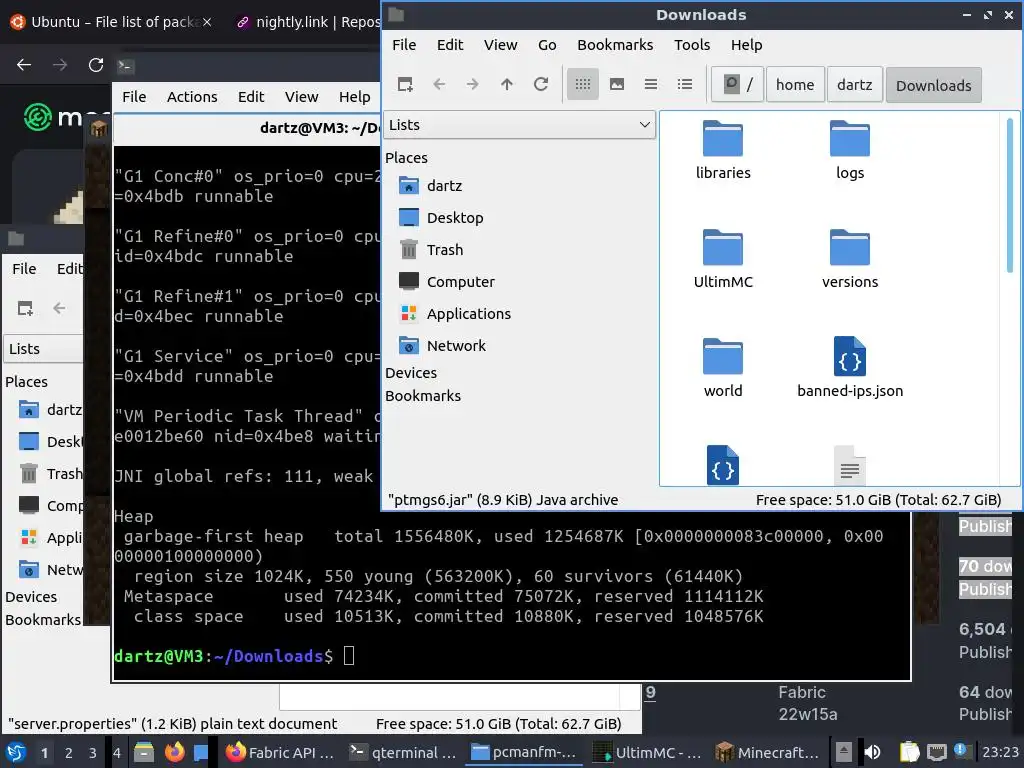Launch file manager from panel quicklaunch
The height and width of the screenshot is (768, 1024).
click(x=144, y=752)
